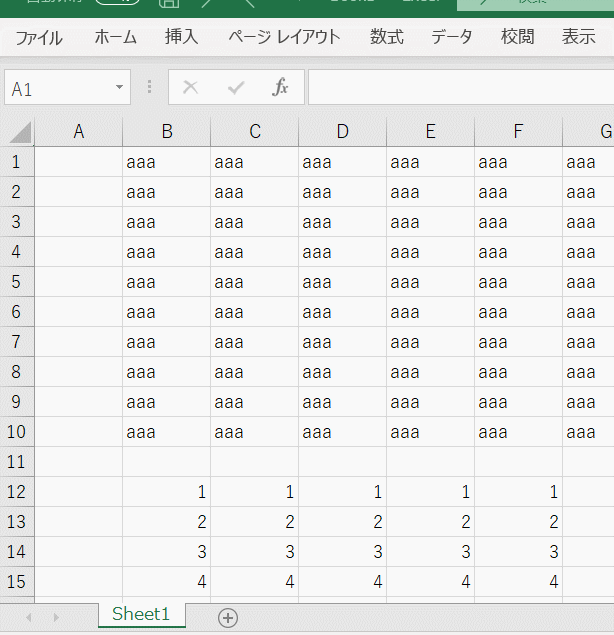Click the enter checkmark formula button

point(236,87)
